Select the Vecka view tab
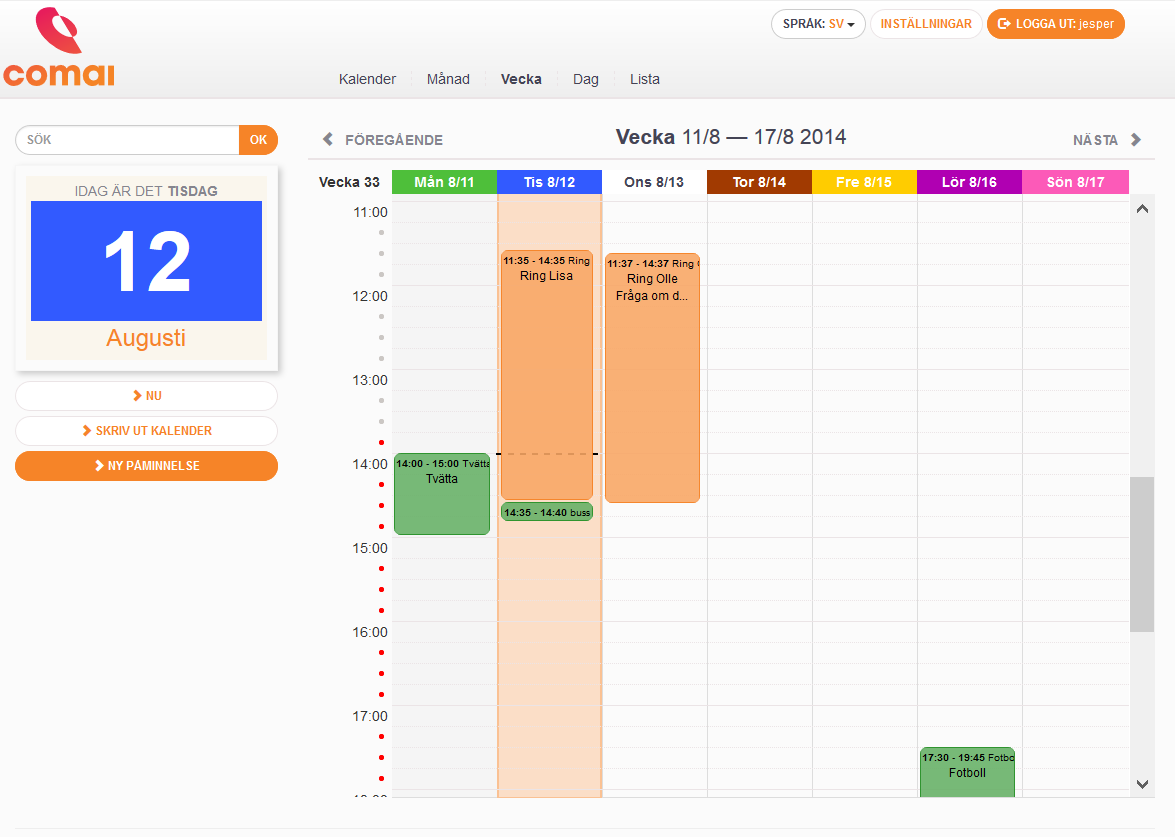 [x=521, y=79]
